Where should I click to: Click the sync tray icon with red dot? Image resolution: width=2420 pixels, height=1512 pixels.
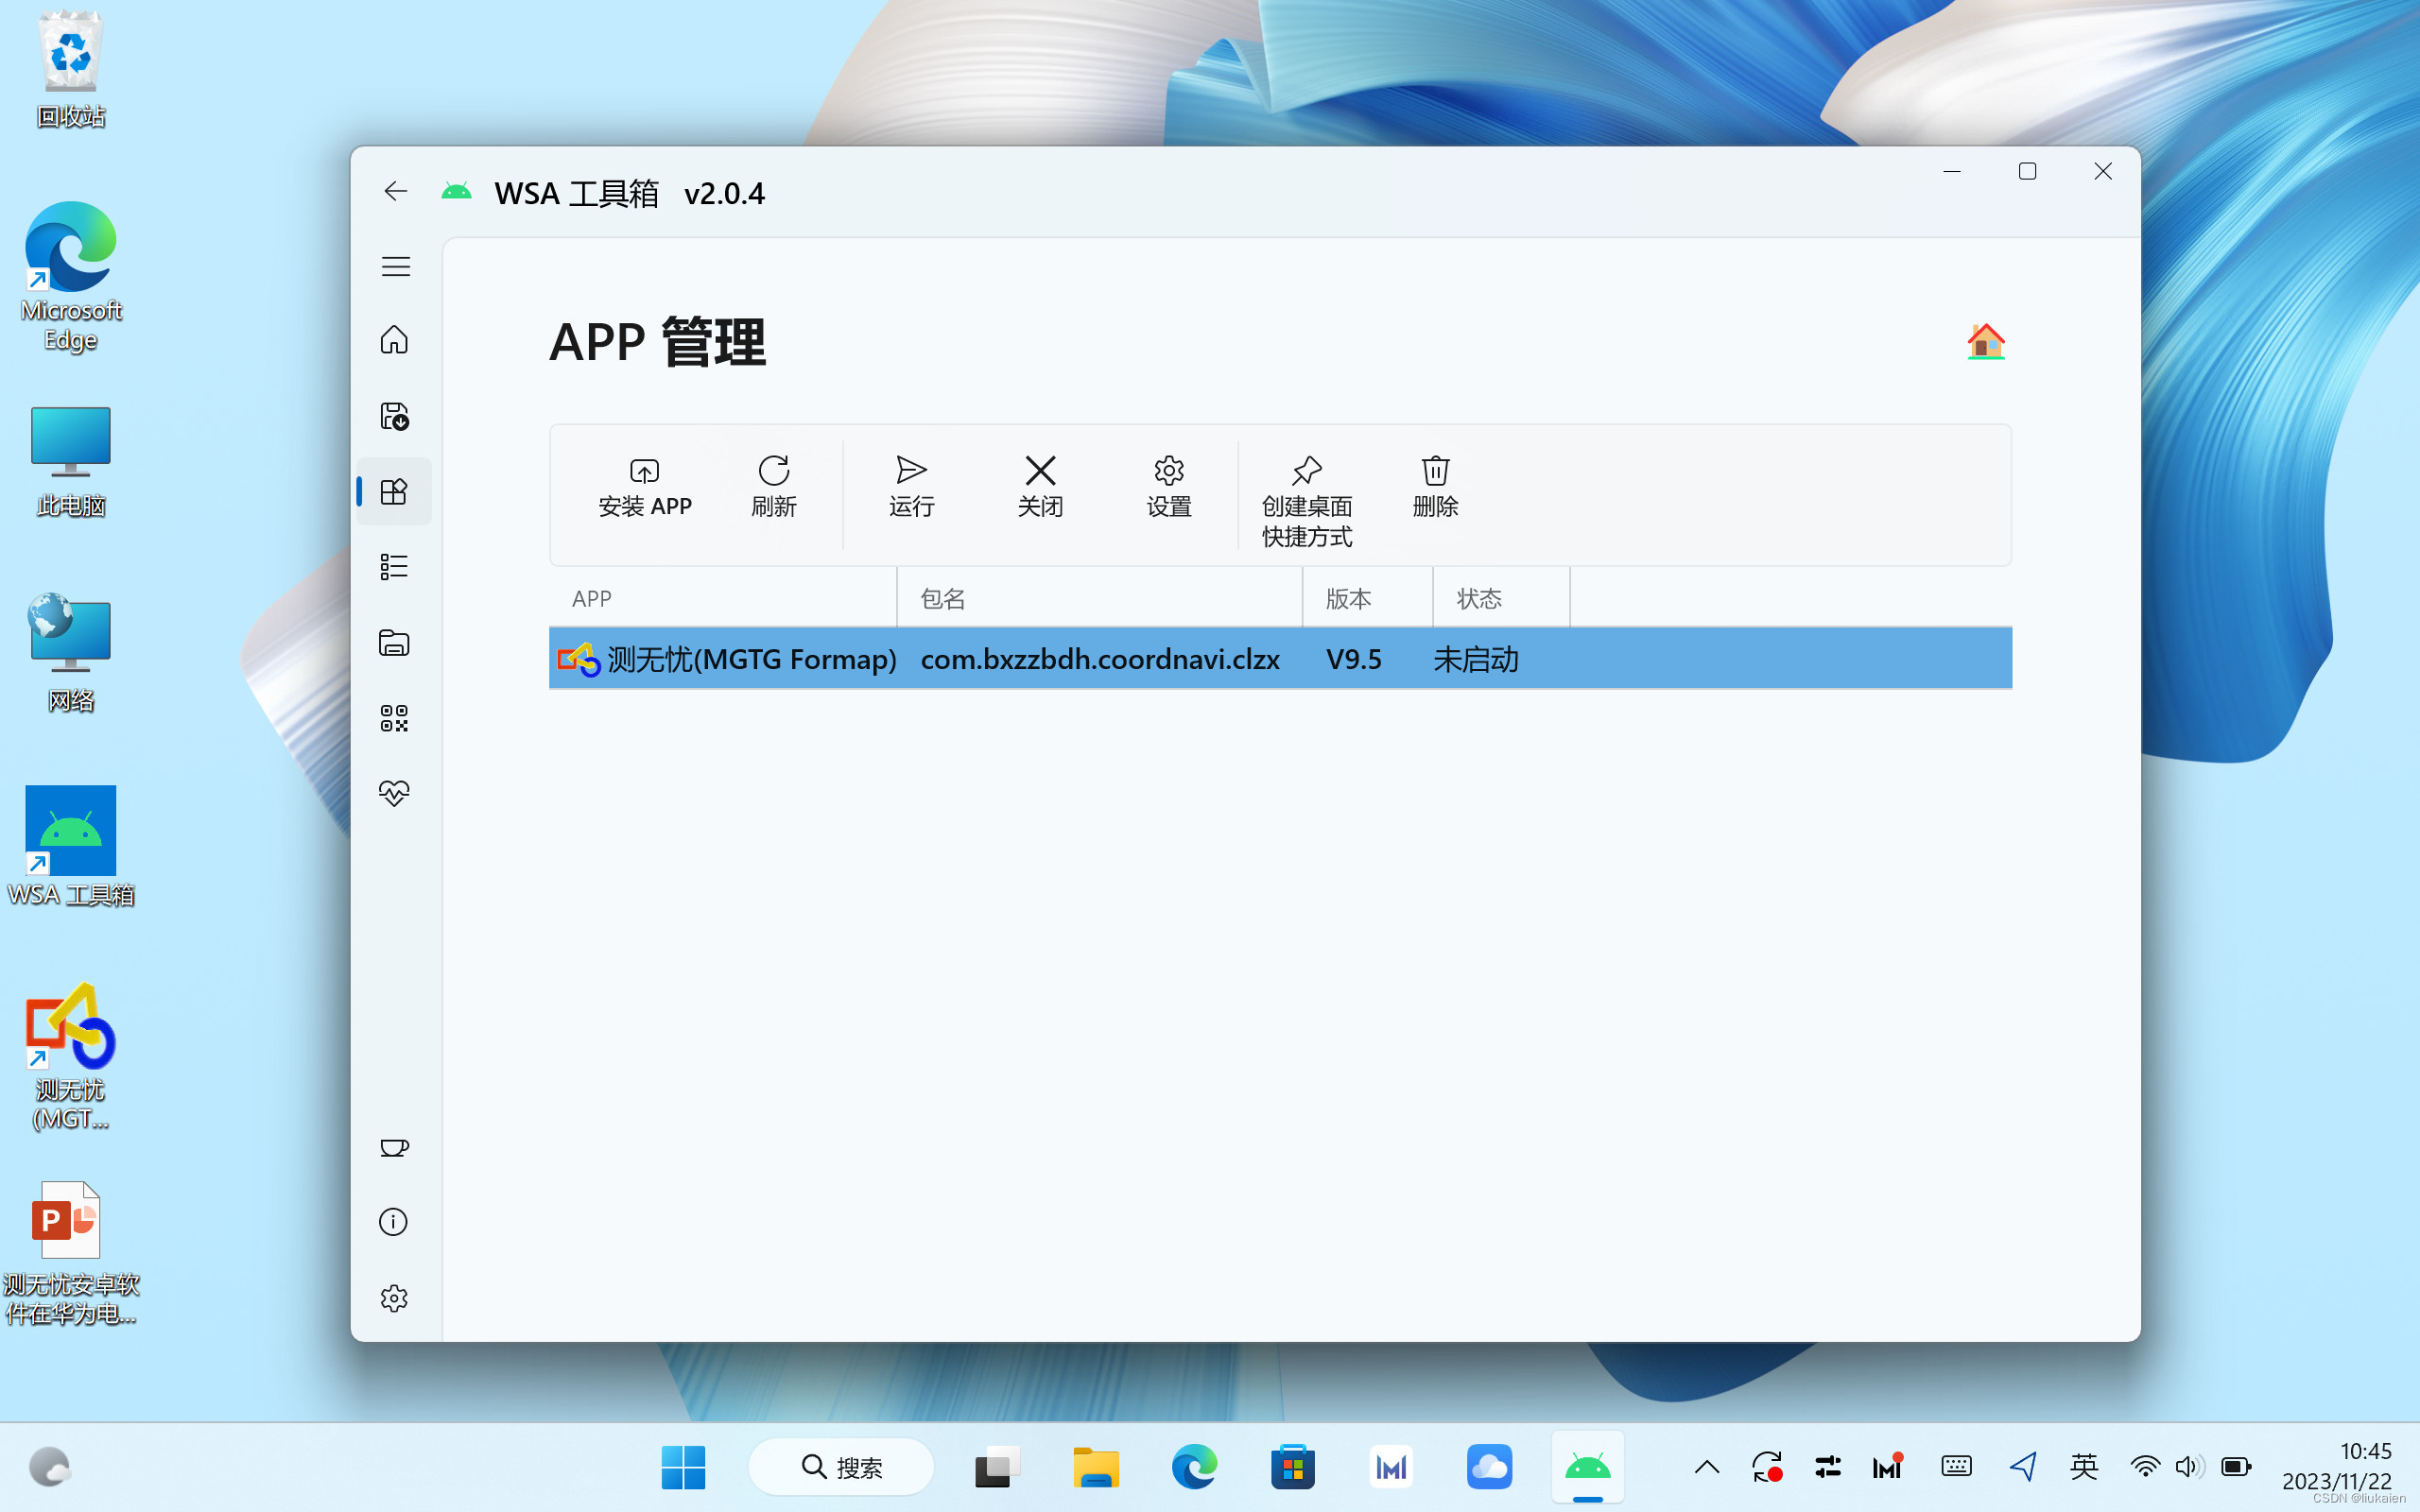pos(1767,1467)
